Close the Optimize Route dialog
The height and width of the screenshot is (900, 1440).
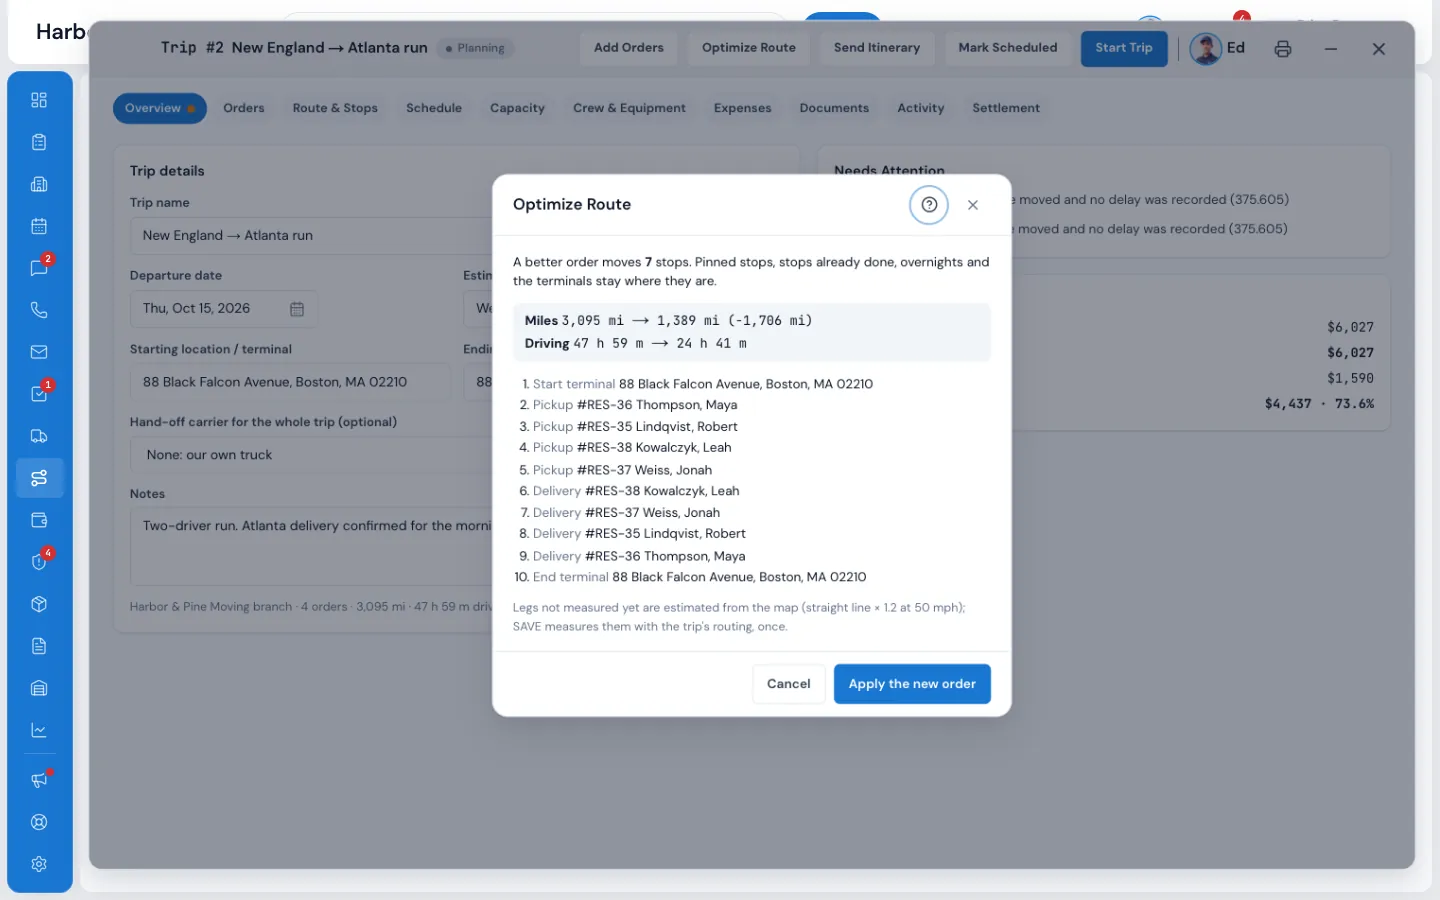tap(973, 205)
